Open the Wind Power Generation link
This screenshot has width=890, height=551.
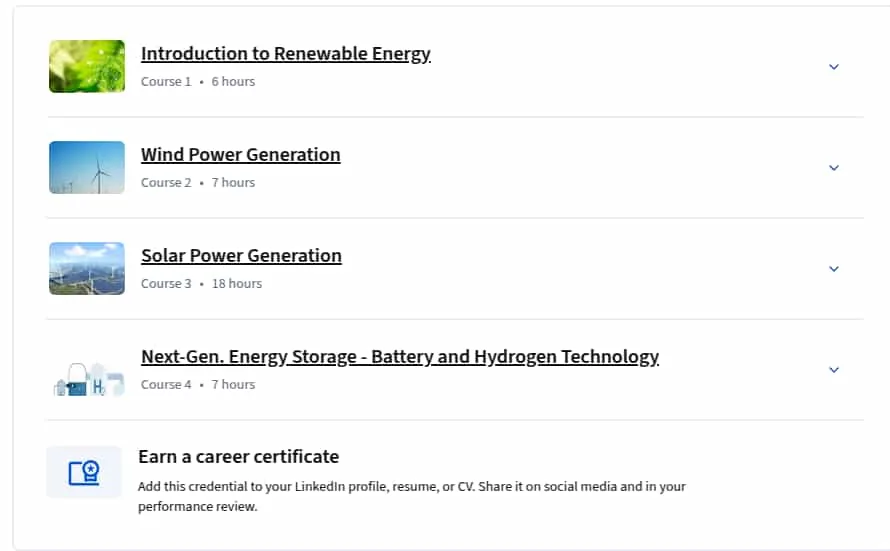point(241,154)
